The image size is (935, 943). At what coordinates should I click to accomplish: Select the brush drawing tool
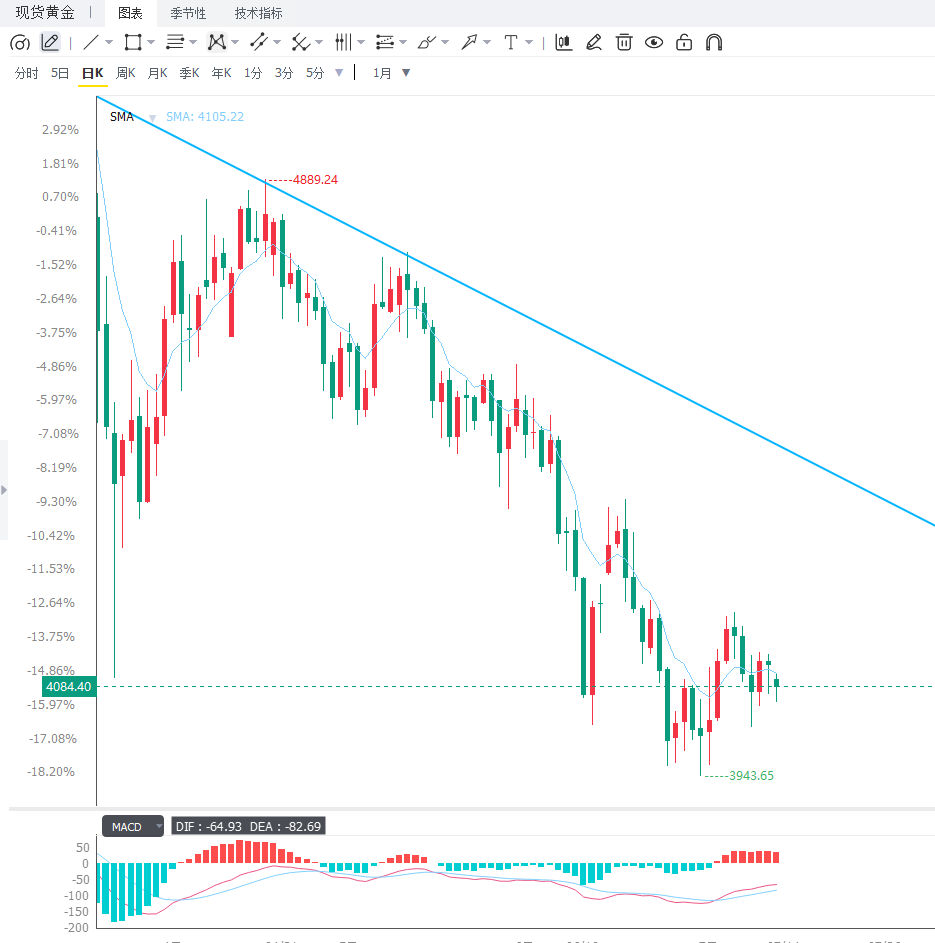pos(426,43)
